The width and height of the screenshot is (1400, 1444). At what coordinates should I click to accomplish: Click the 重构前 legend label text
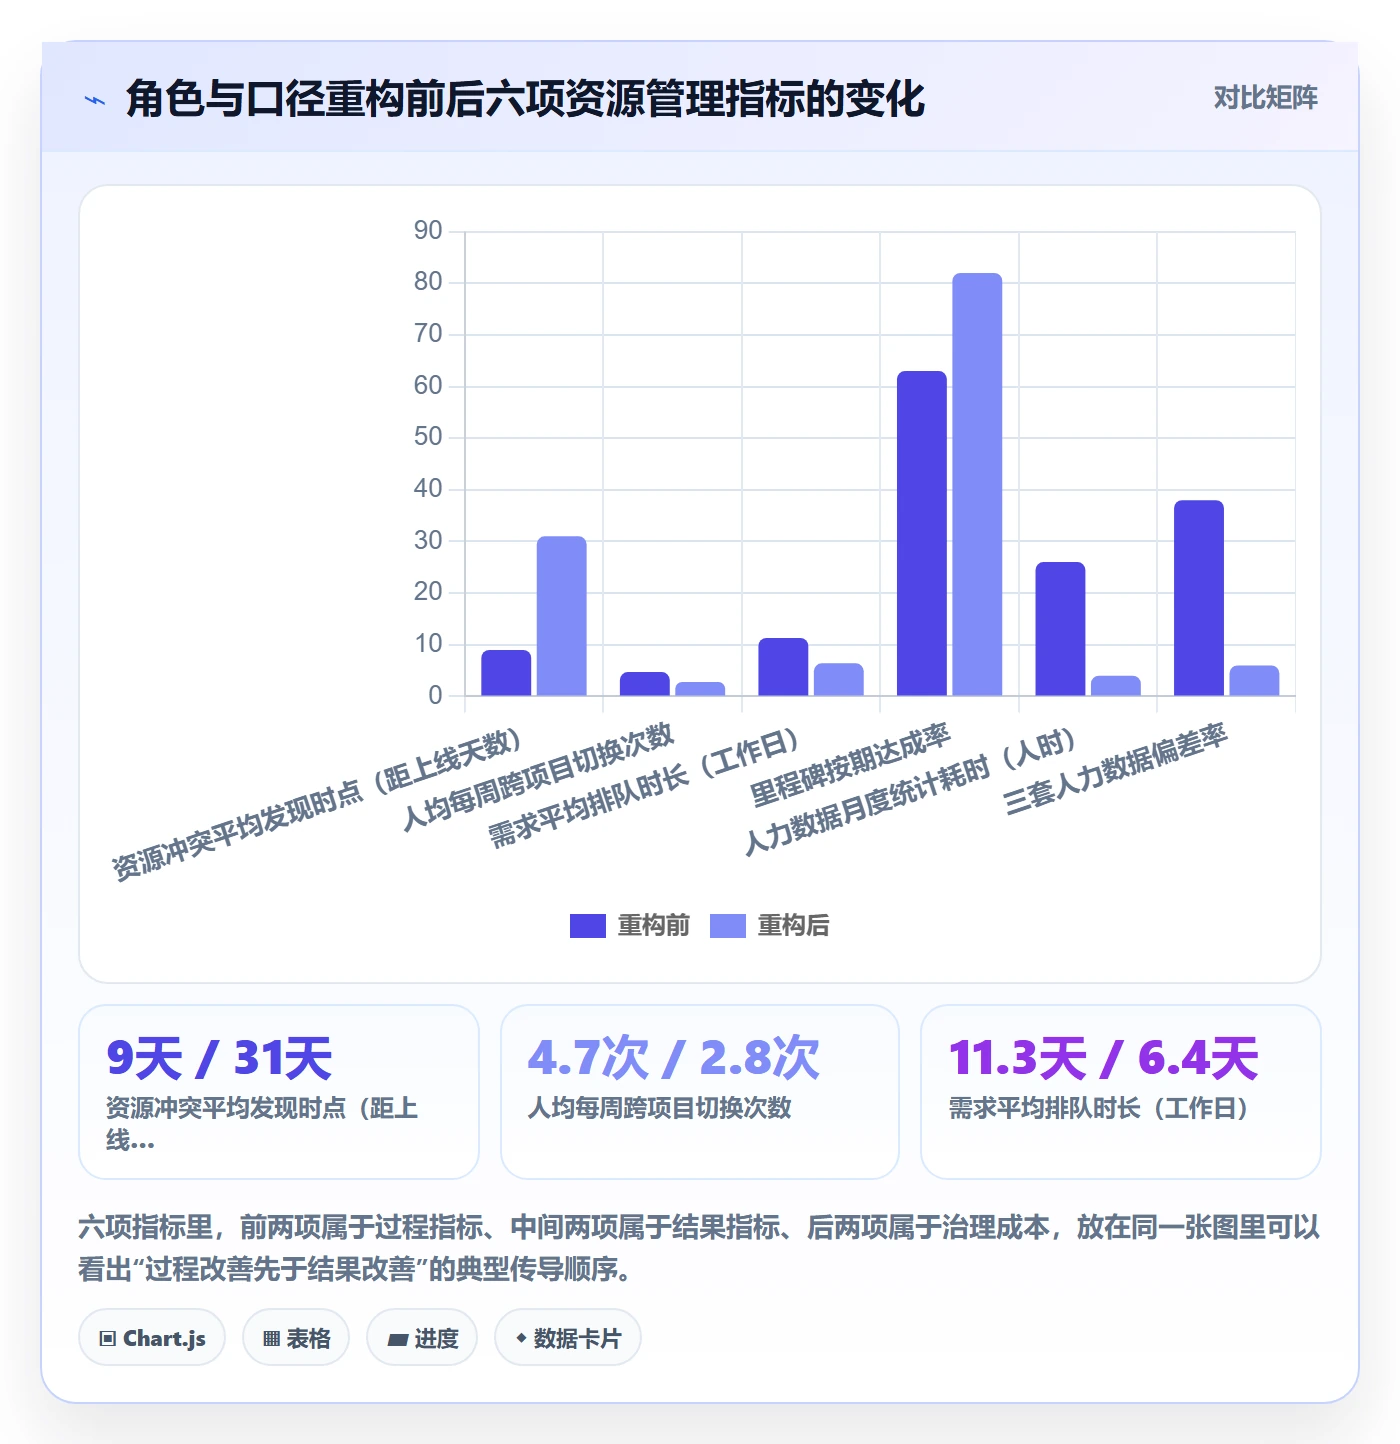pos(654,926)
